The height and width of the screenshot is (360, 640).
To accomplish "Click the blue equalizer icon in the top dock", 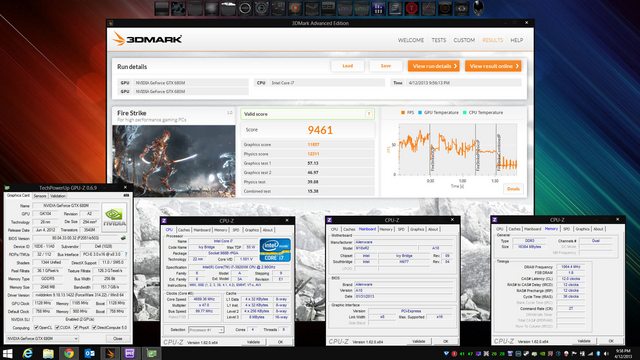I will coord(378,9).
